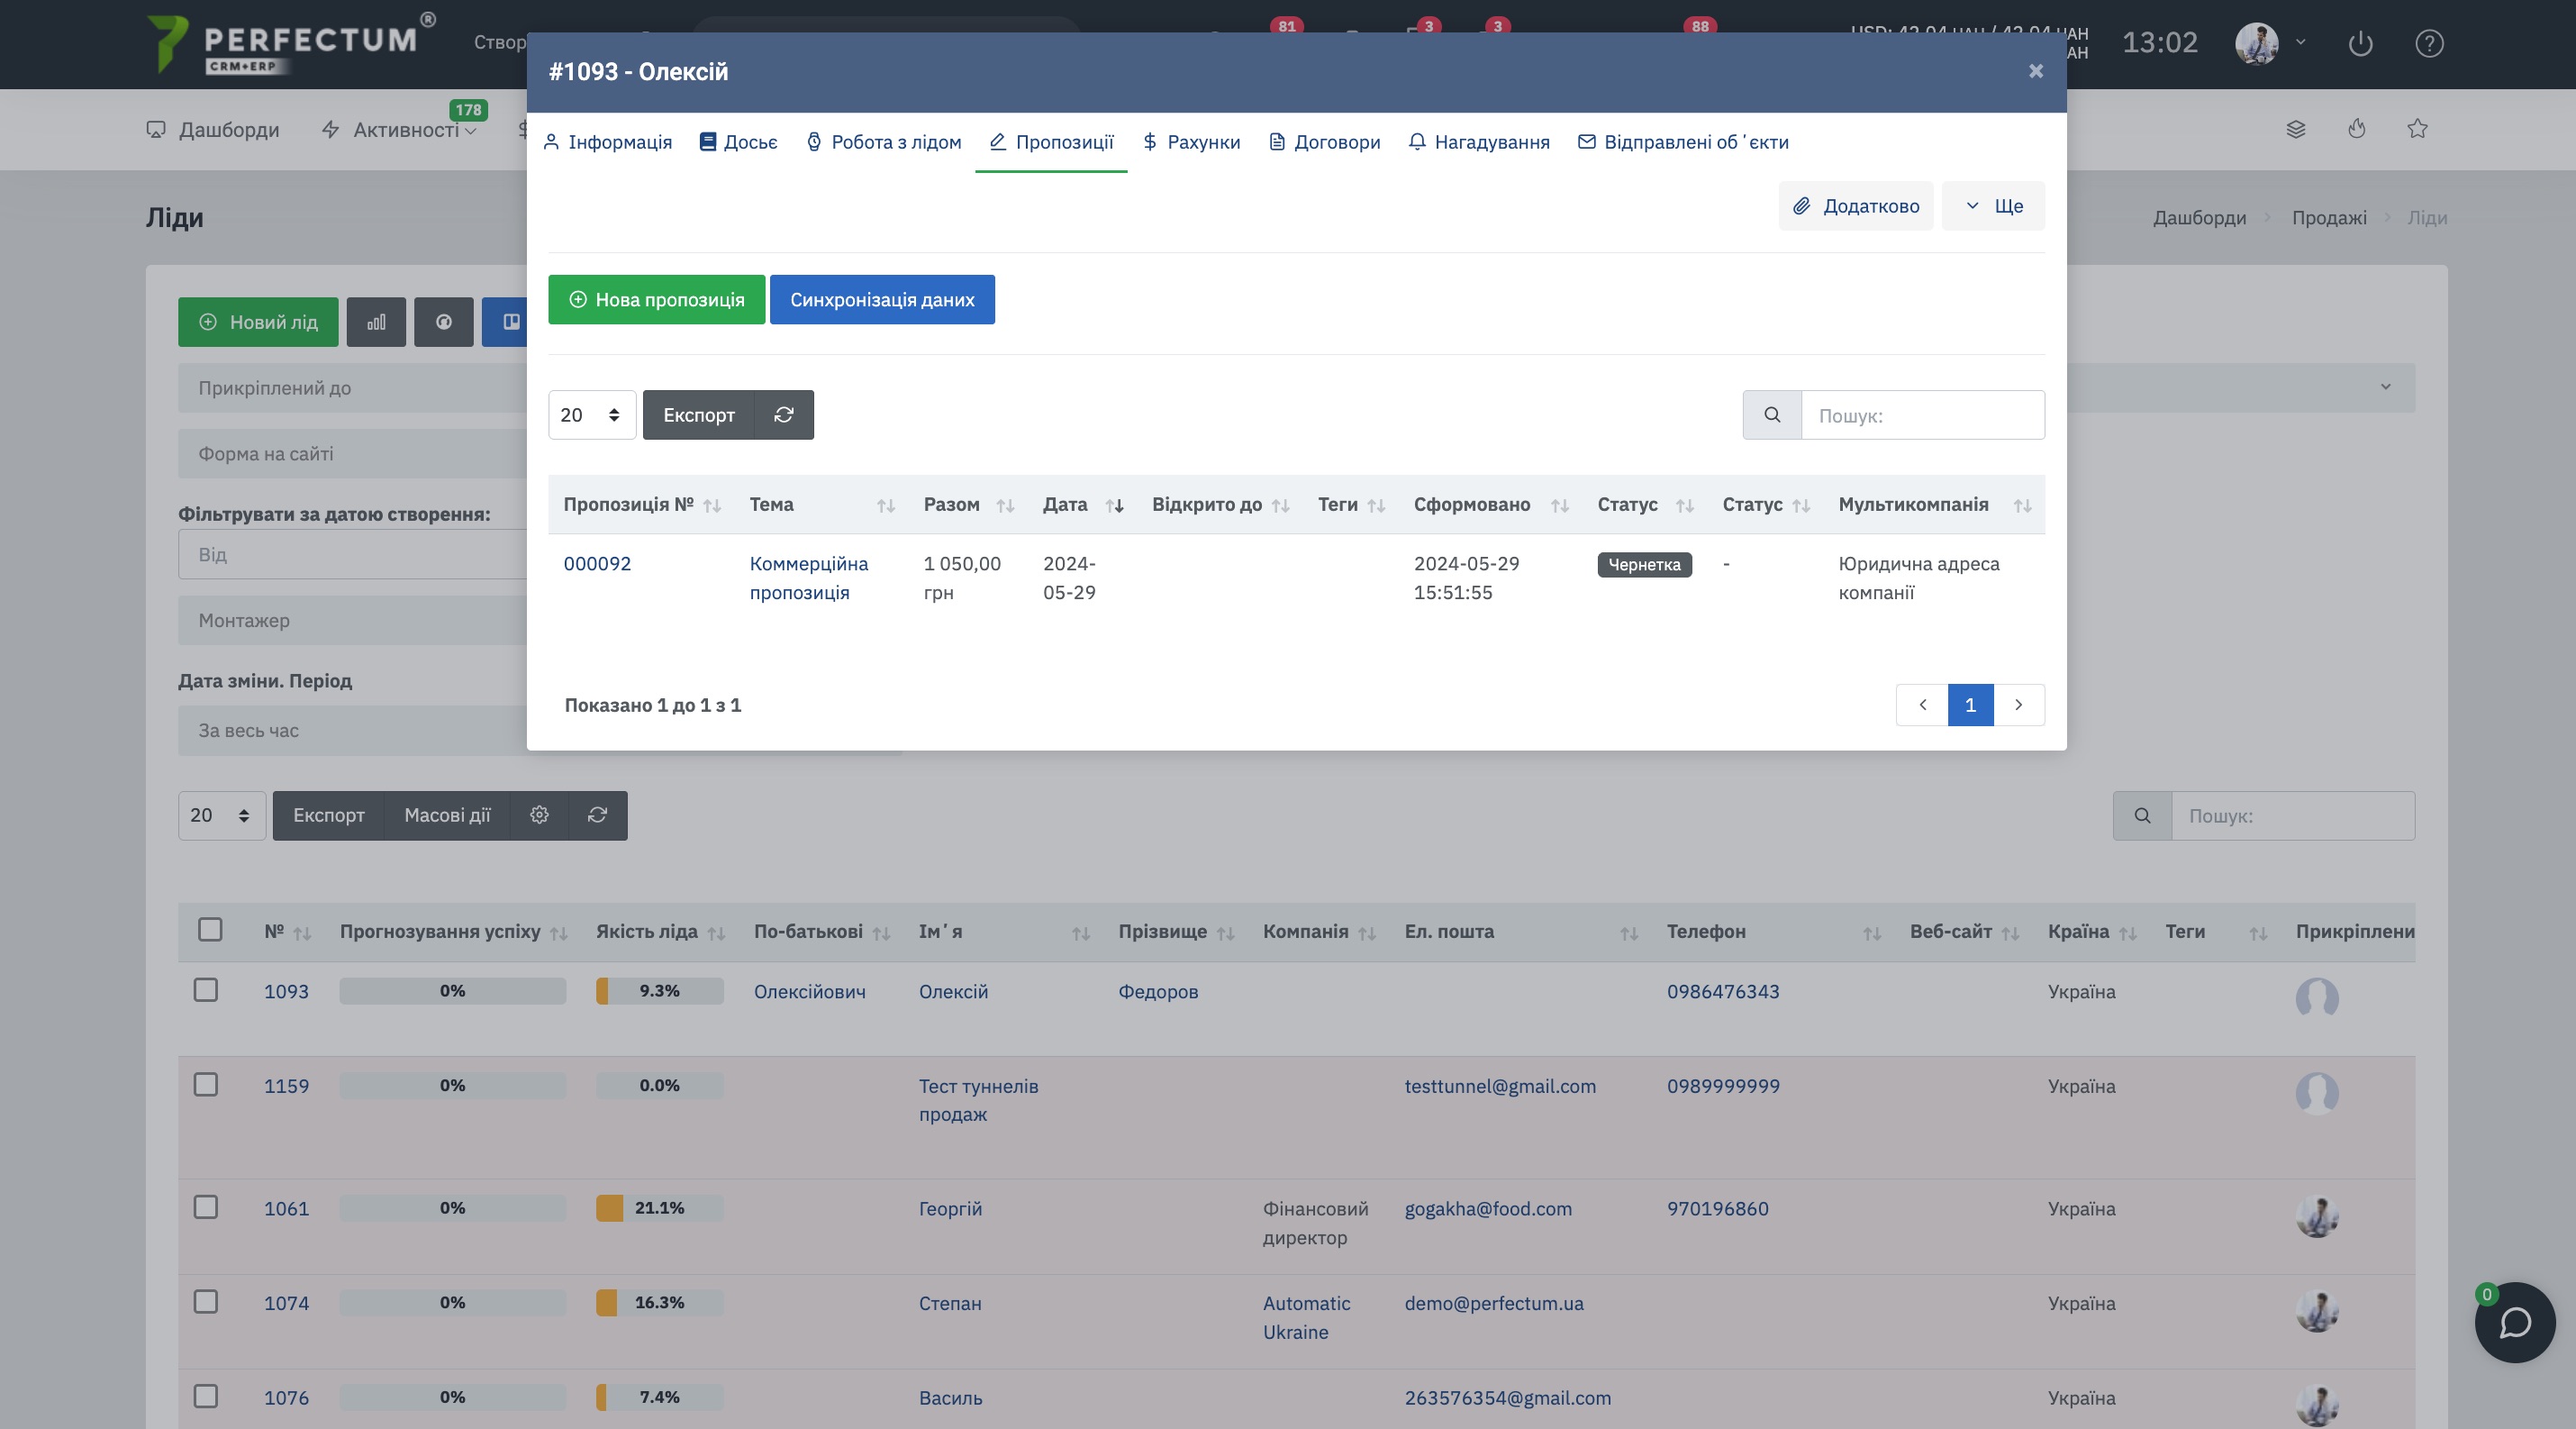
Task: Open the help question mark icon
Action: coord(2429,43)
